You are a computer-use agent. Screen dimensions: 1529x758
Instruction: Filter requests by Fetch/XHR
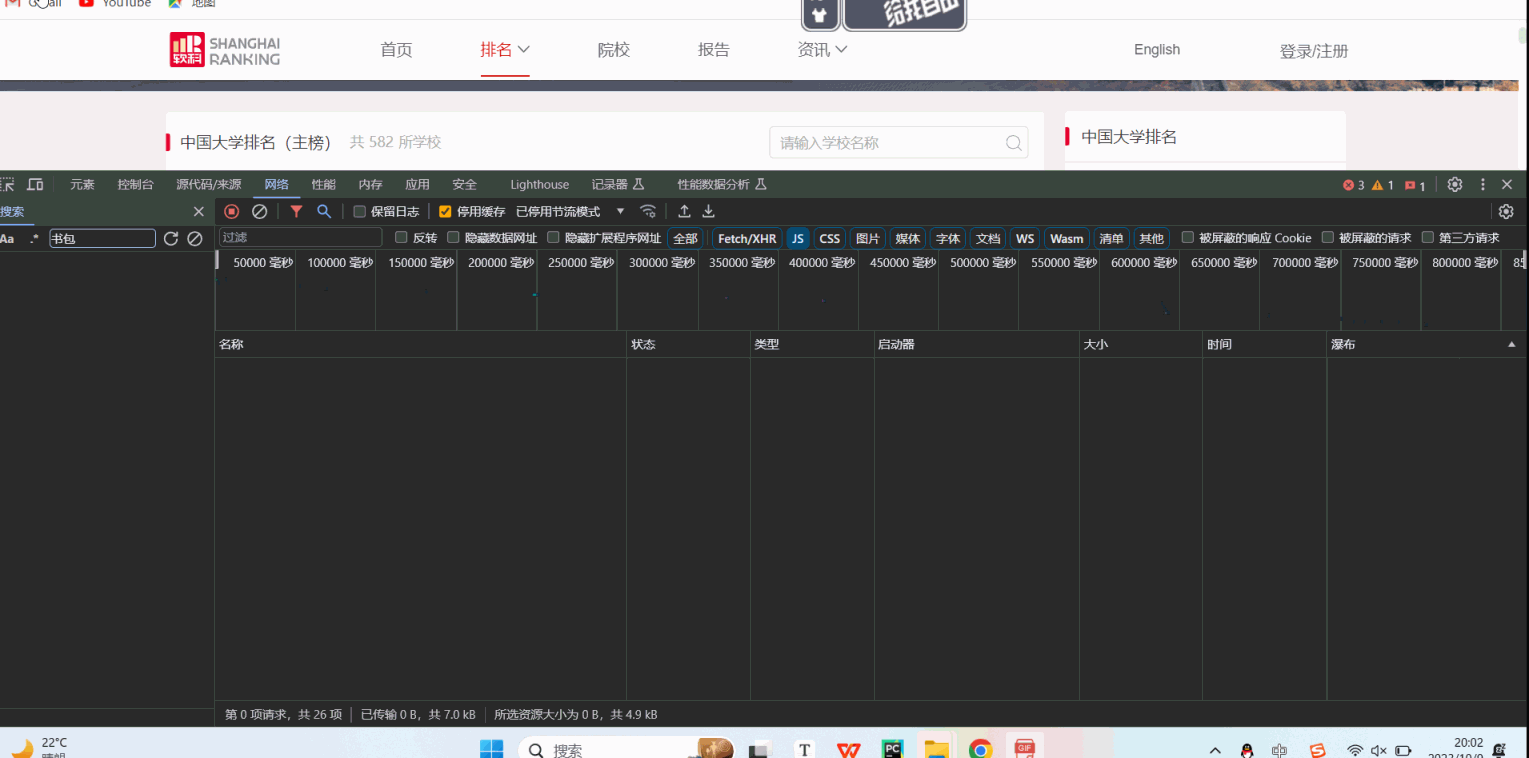coord(747,239)
